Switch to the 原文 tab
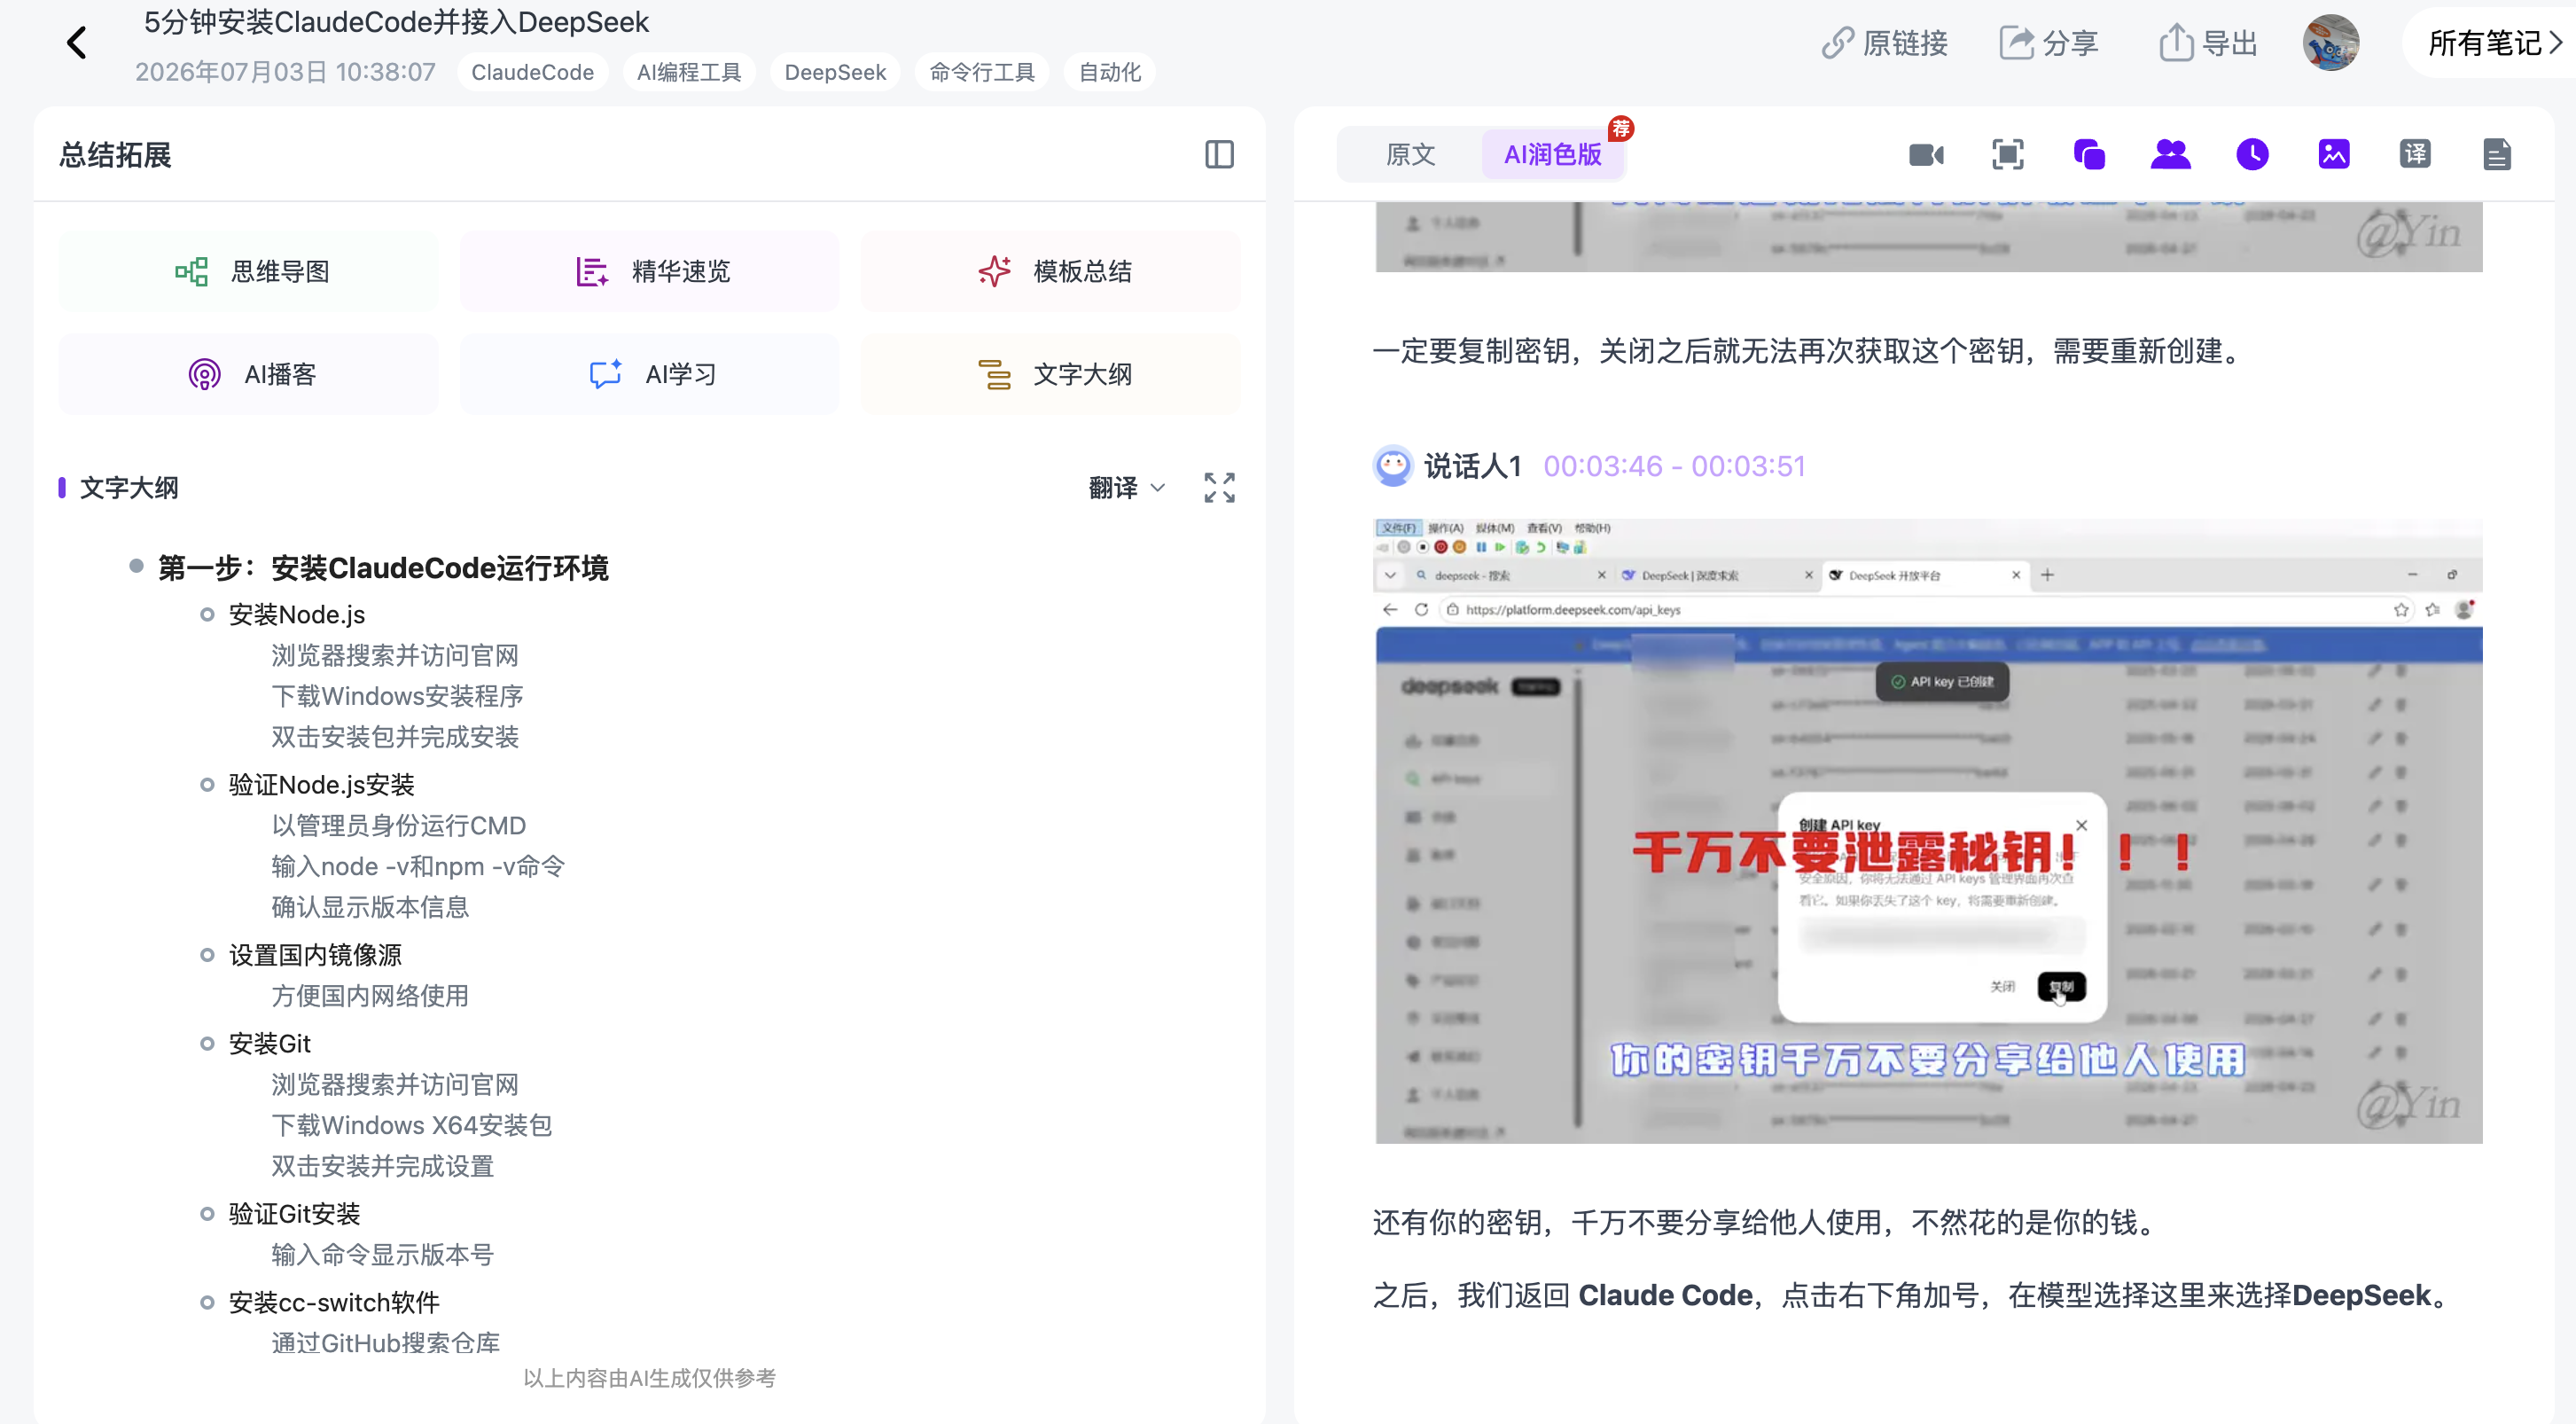 (x=1410, y=154)
